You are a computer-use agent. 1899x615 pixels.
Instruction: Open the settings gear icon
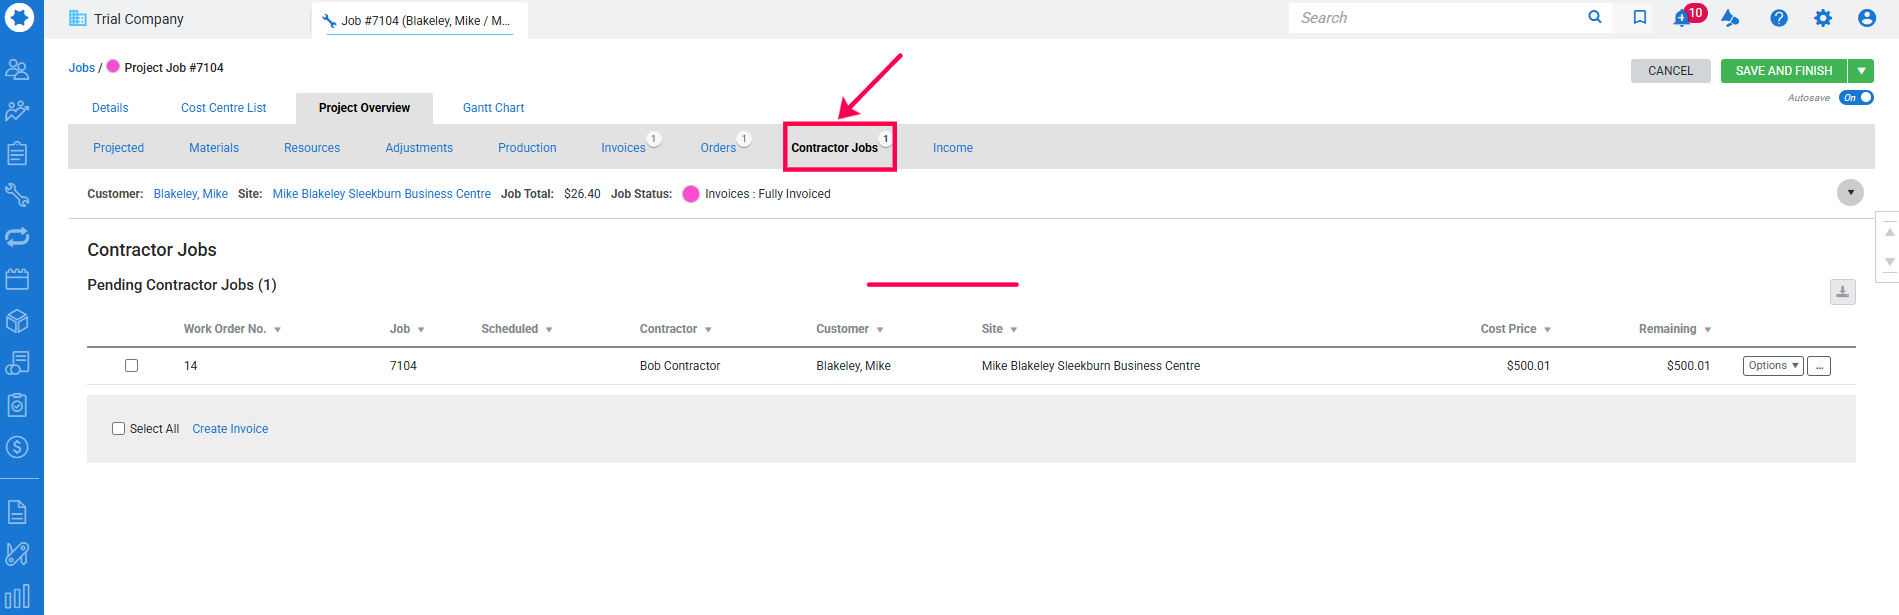coord(1823,18)
